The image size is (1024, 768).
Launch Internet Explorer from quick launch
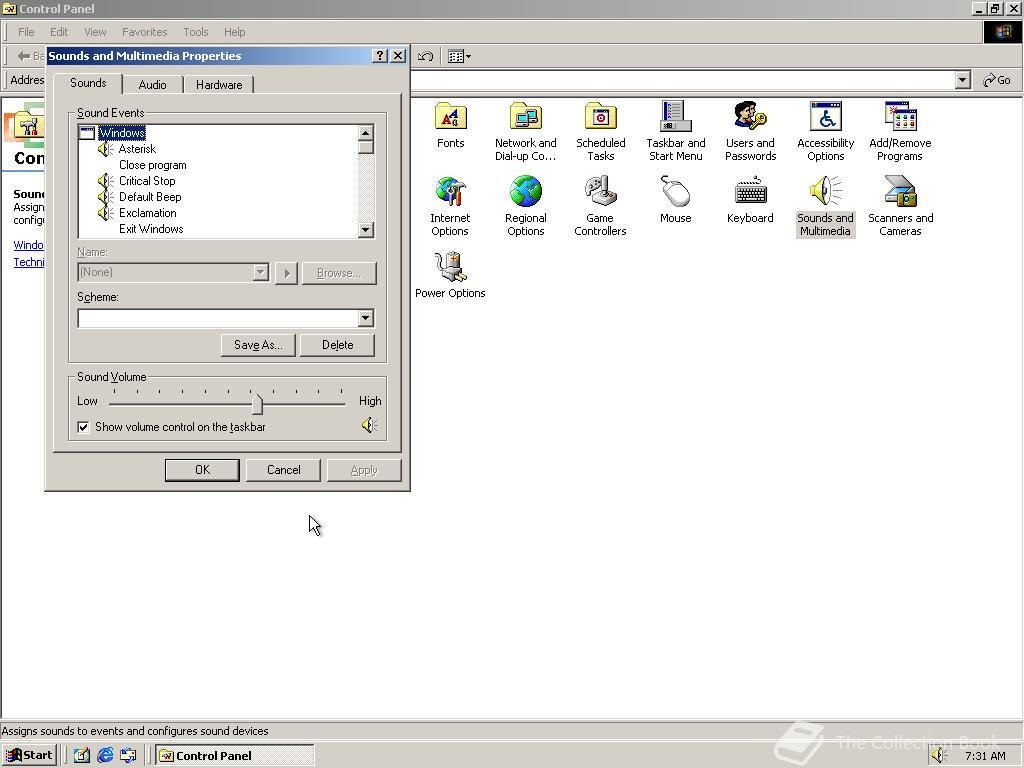coord(104,755)
